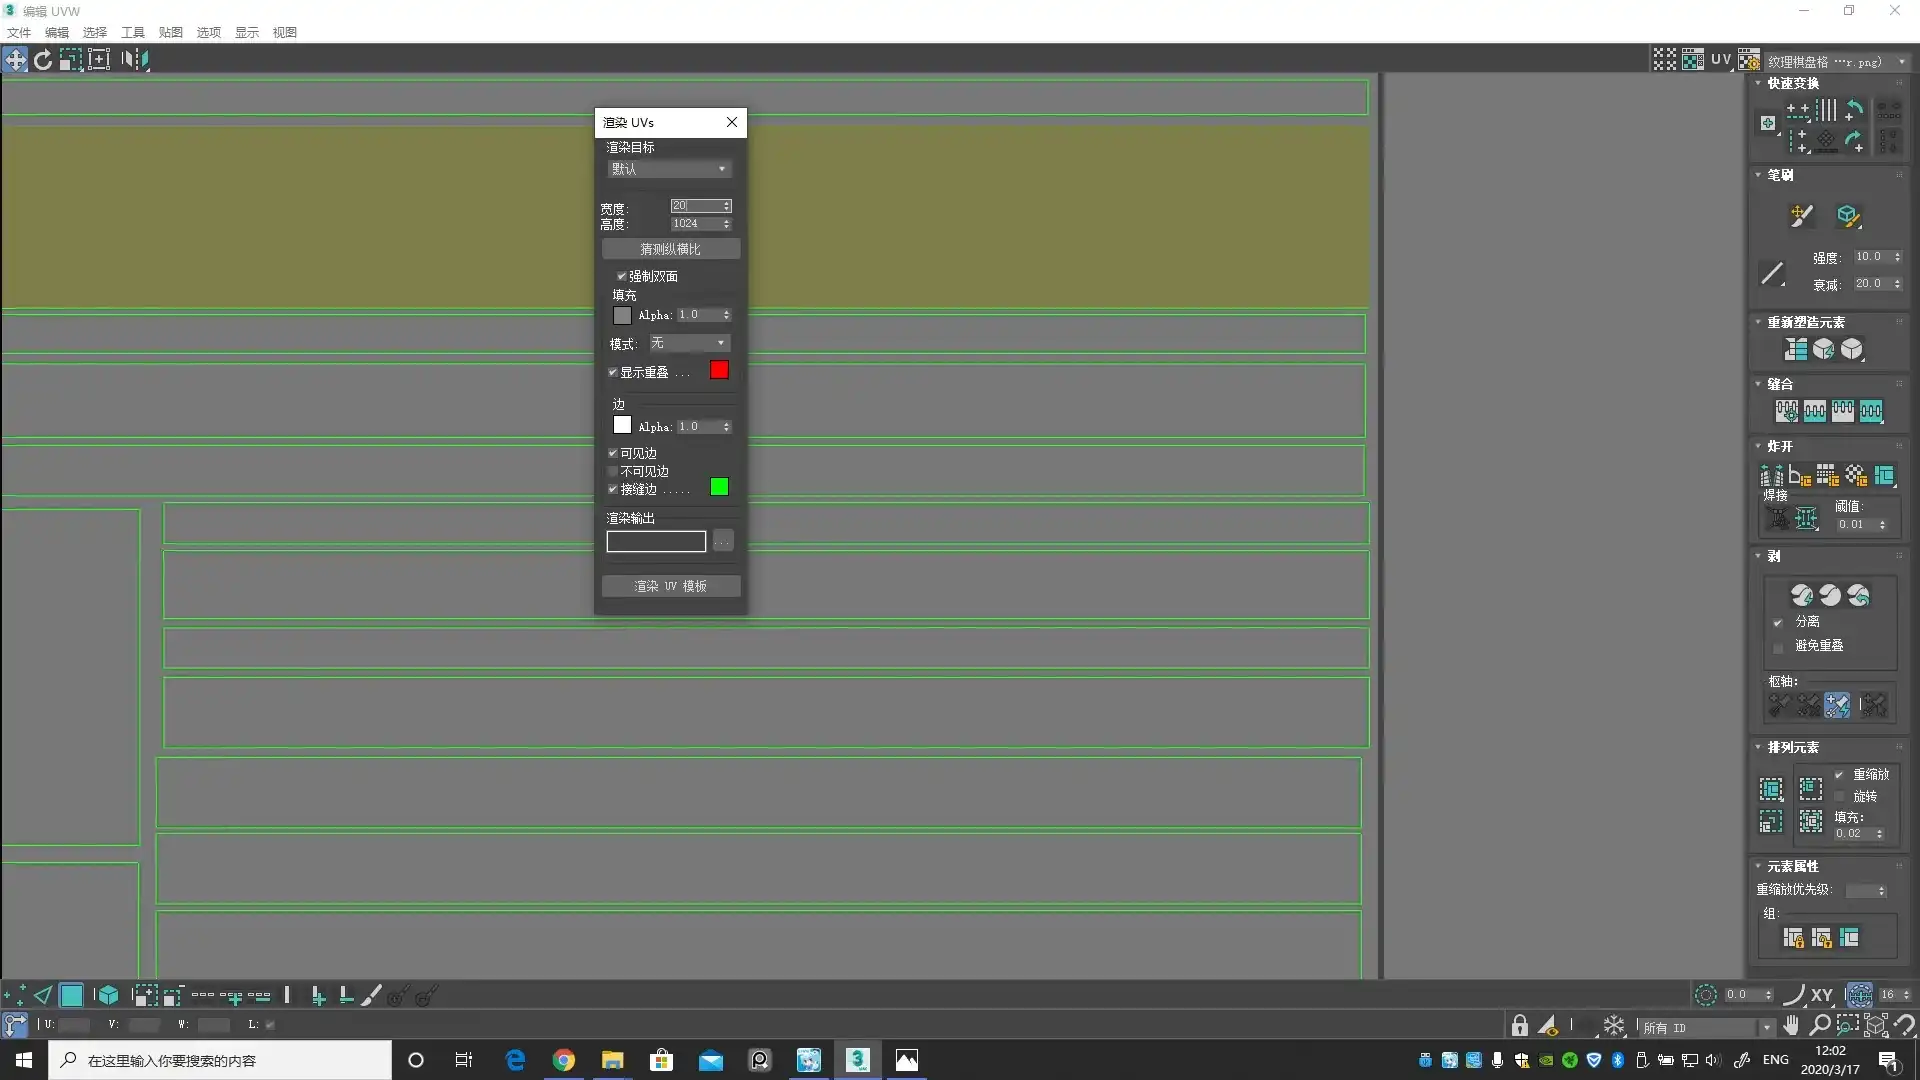Viewport: 1920px width, 1080px height.
Task: Select the Move tool in top toolbar
Action: [15, 60]
